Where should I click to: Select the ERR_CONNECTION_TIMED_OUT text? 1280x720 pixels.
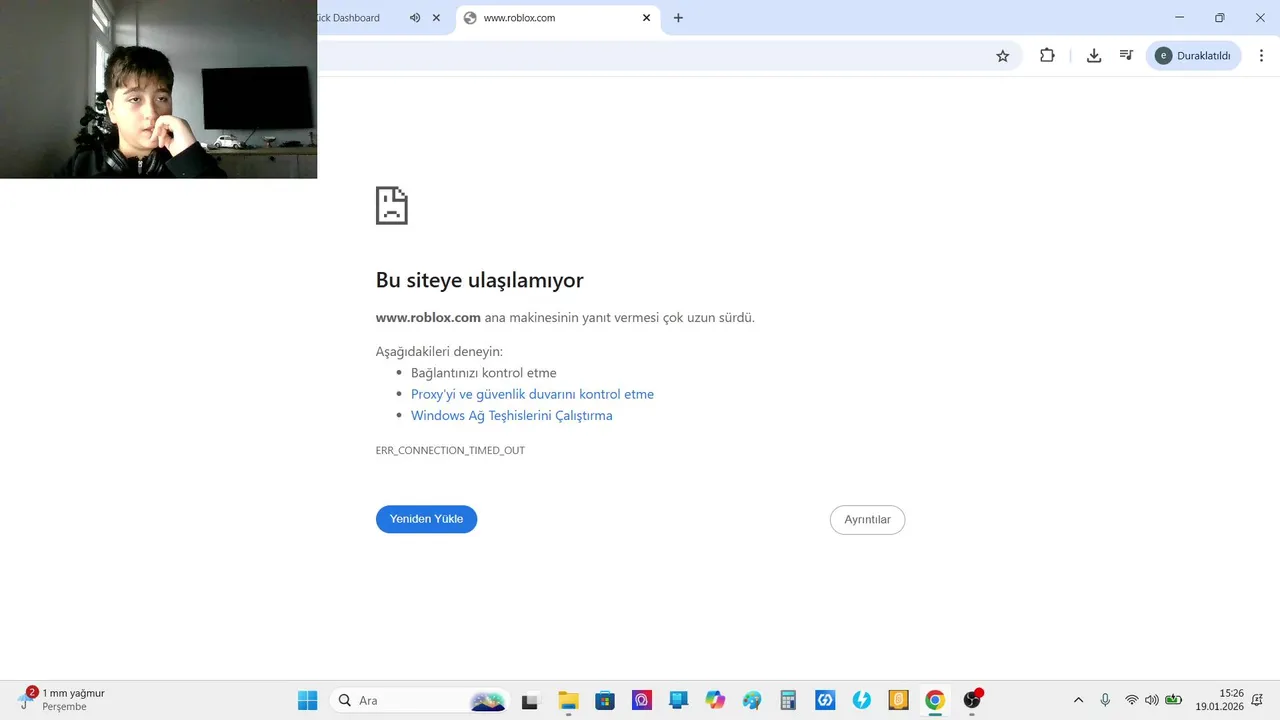pyautogui.click(x=450, y=450)
